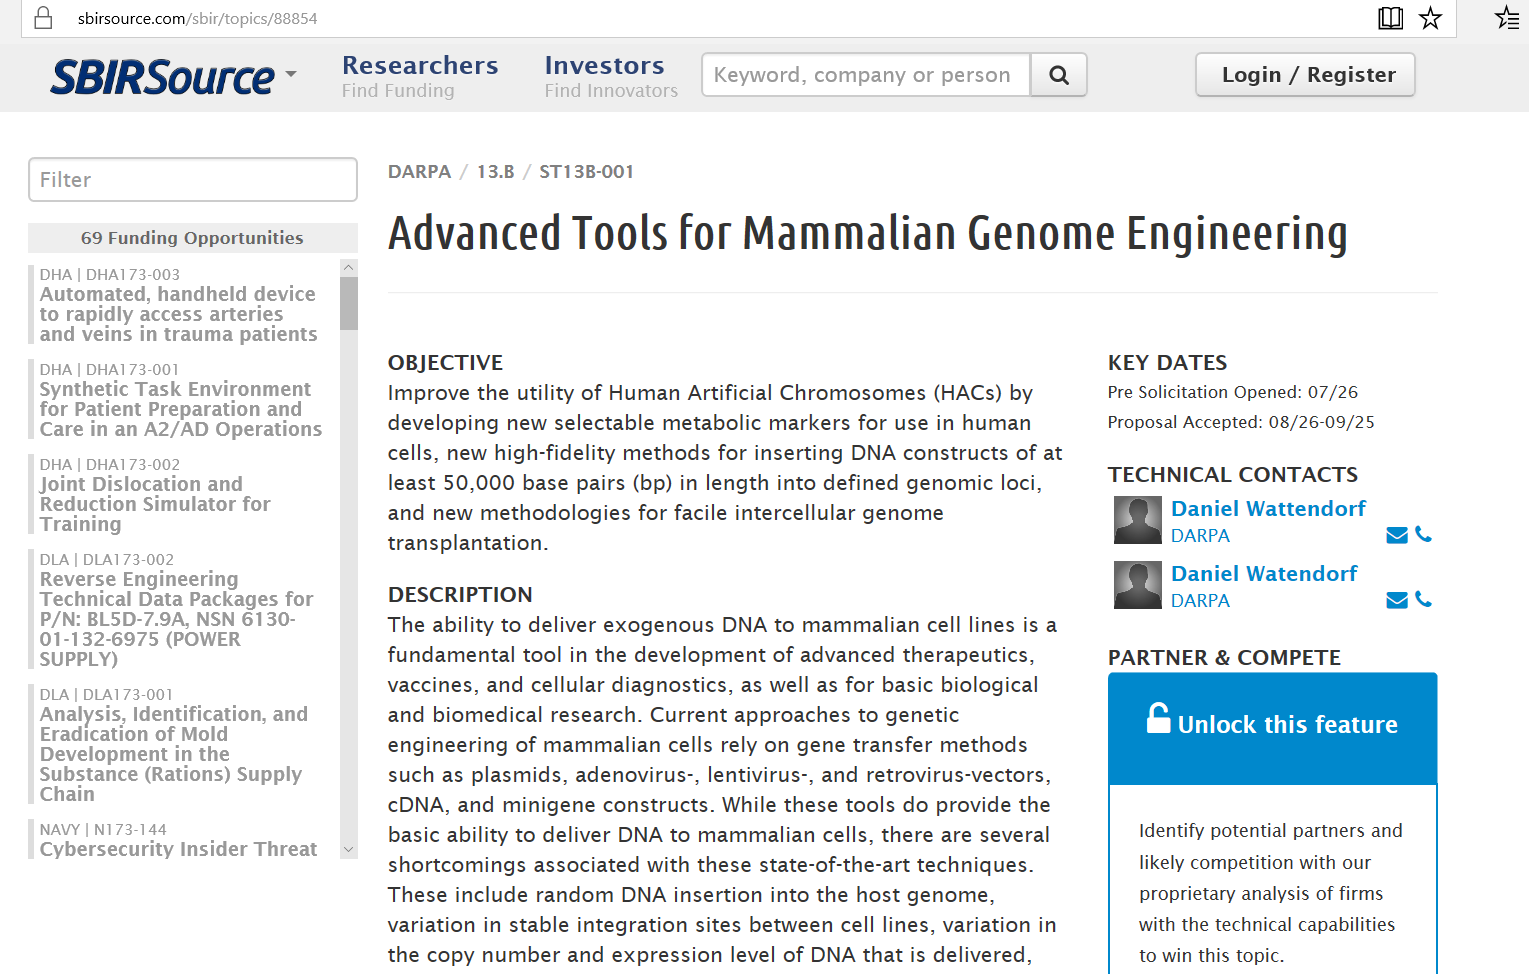Image resolution: width=1529 pixels, height=974 pixels.
Task: Click phone icon for Daniel Wattendorf
Action: click(x=1423, y=534)
